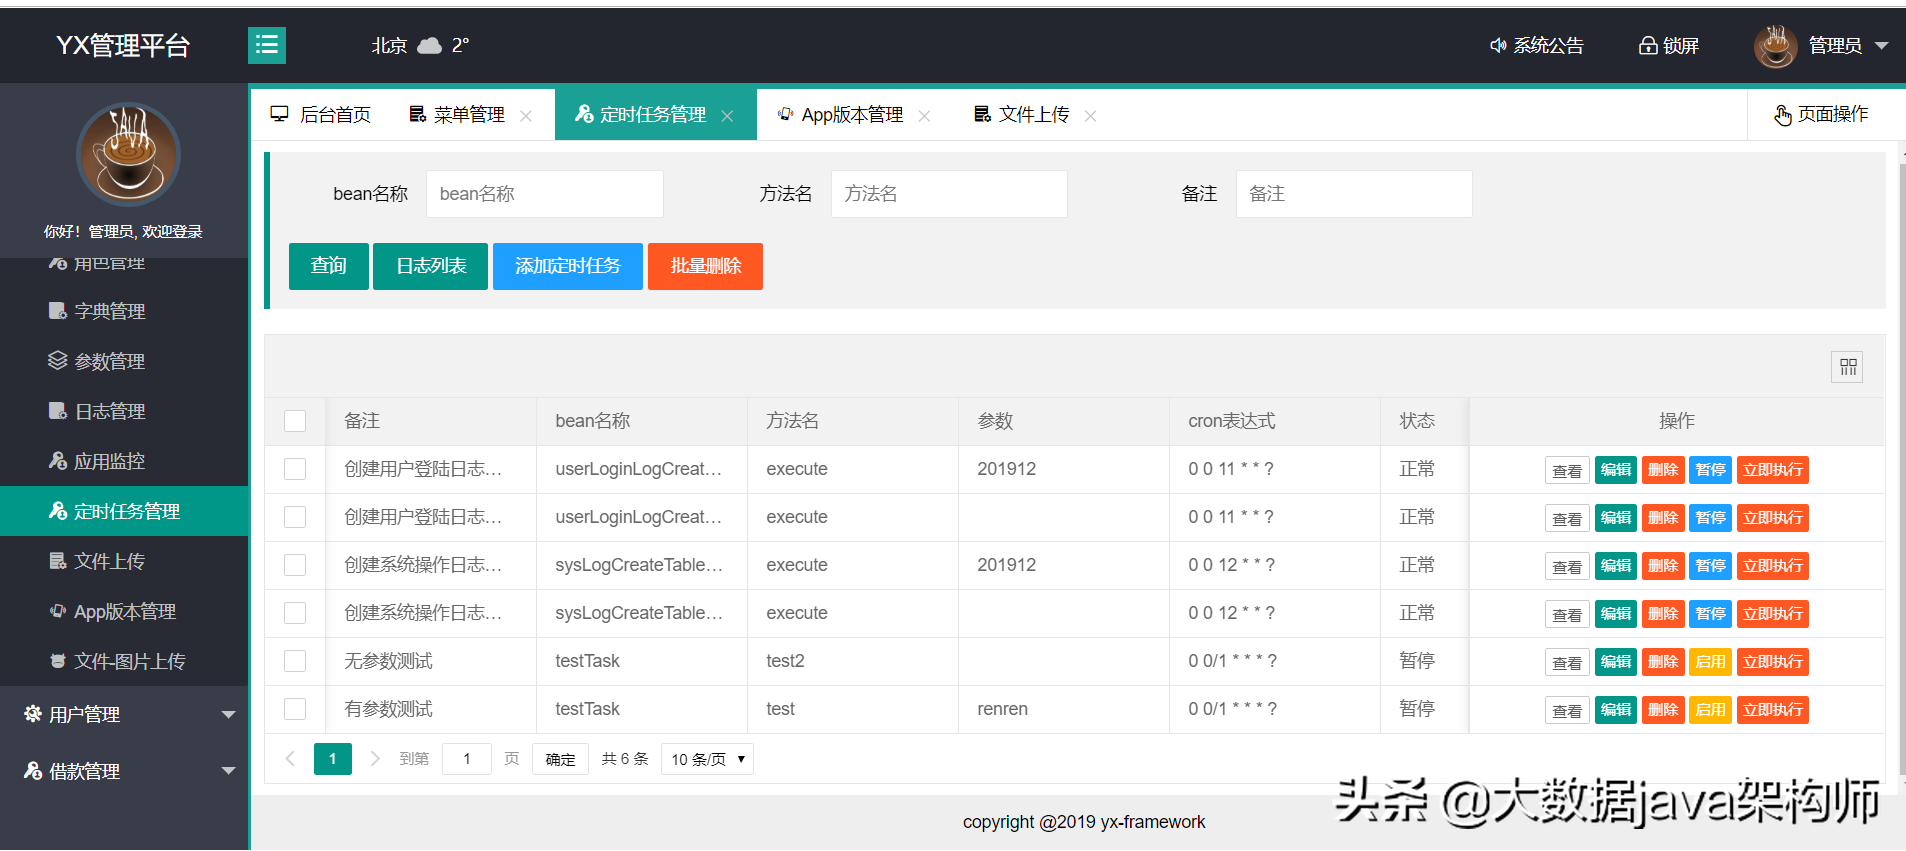Open the 系统公告 announcements

[1537, 46]
